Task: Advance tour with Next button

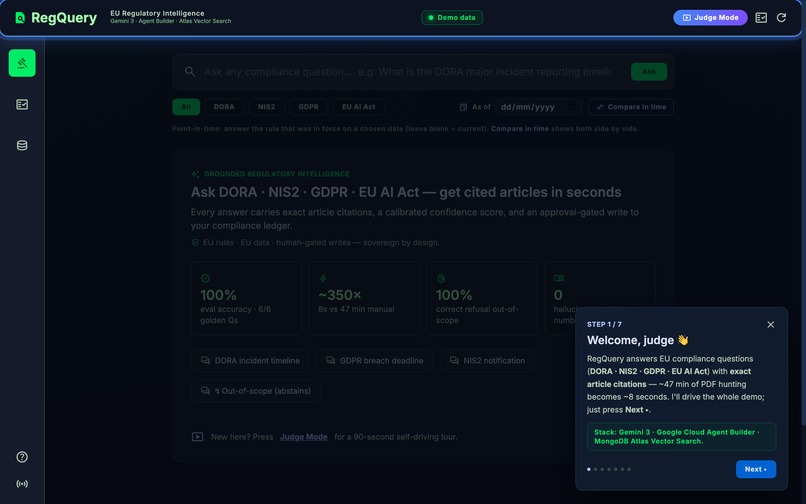Action: point(756,469)
